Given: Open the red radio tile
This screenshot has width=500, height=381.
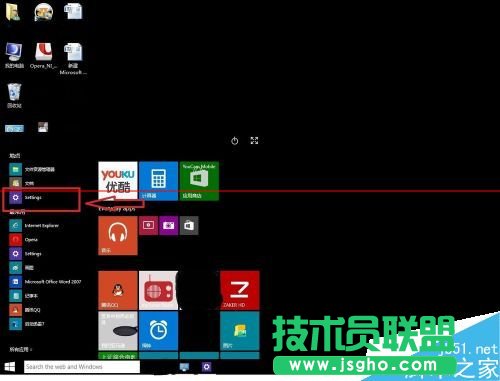Looking at the screenshot, I should tap(158, 290).
